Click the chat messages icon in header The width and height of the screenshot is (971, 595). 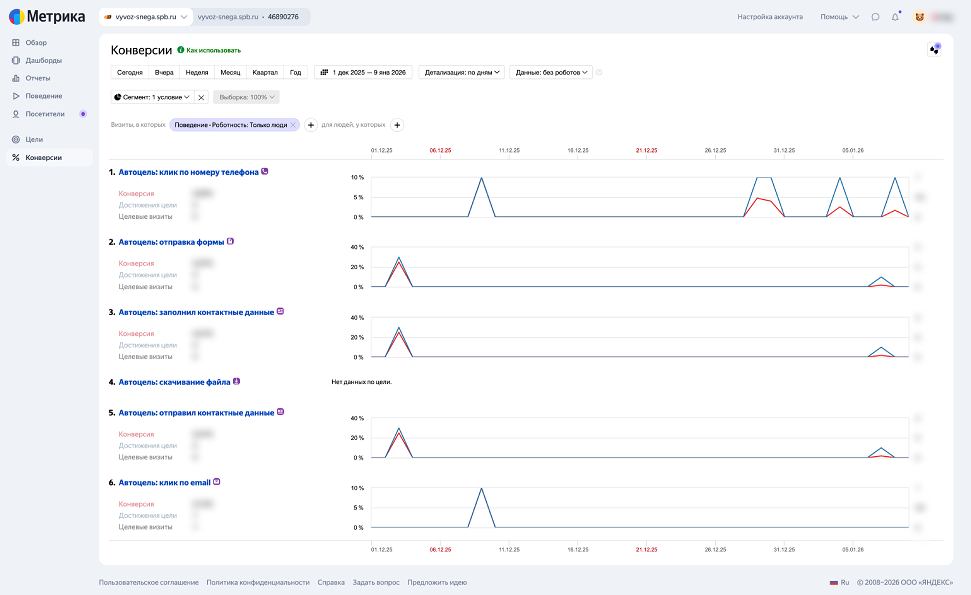point(875,17)
